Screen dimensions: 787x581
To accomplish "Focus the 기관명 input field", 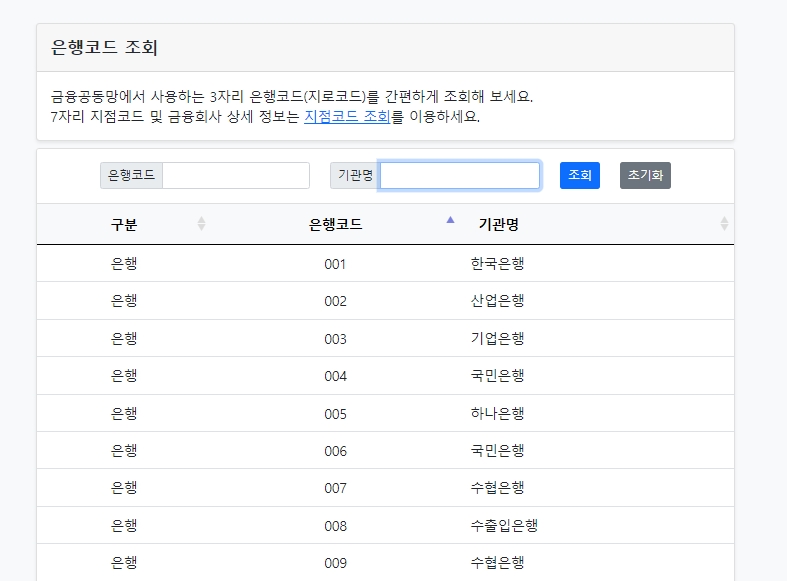I will [460, 176].
